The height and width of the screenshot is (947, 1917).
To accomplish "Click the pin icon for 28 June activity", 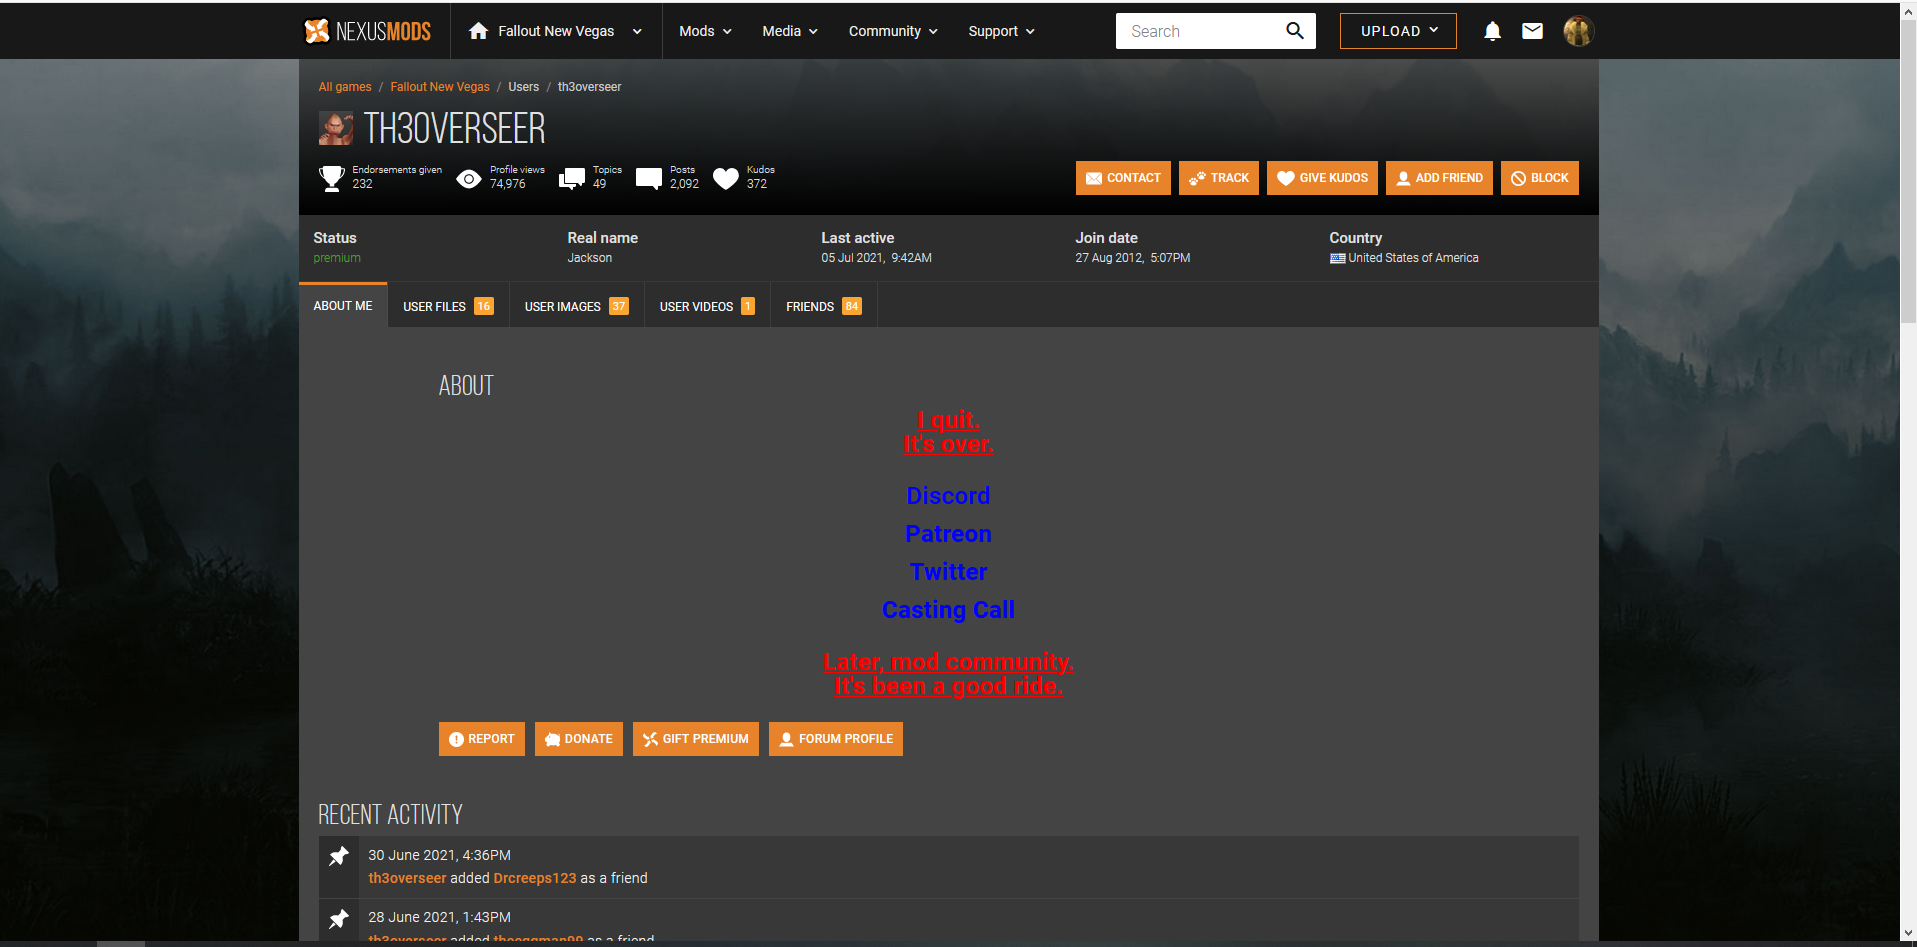I will 339,918.
